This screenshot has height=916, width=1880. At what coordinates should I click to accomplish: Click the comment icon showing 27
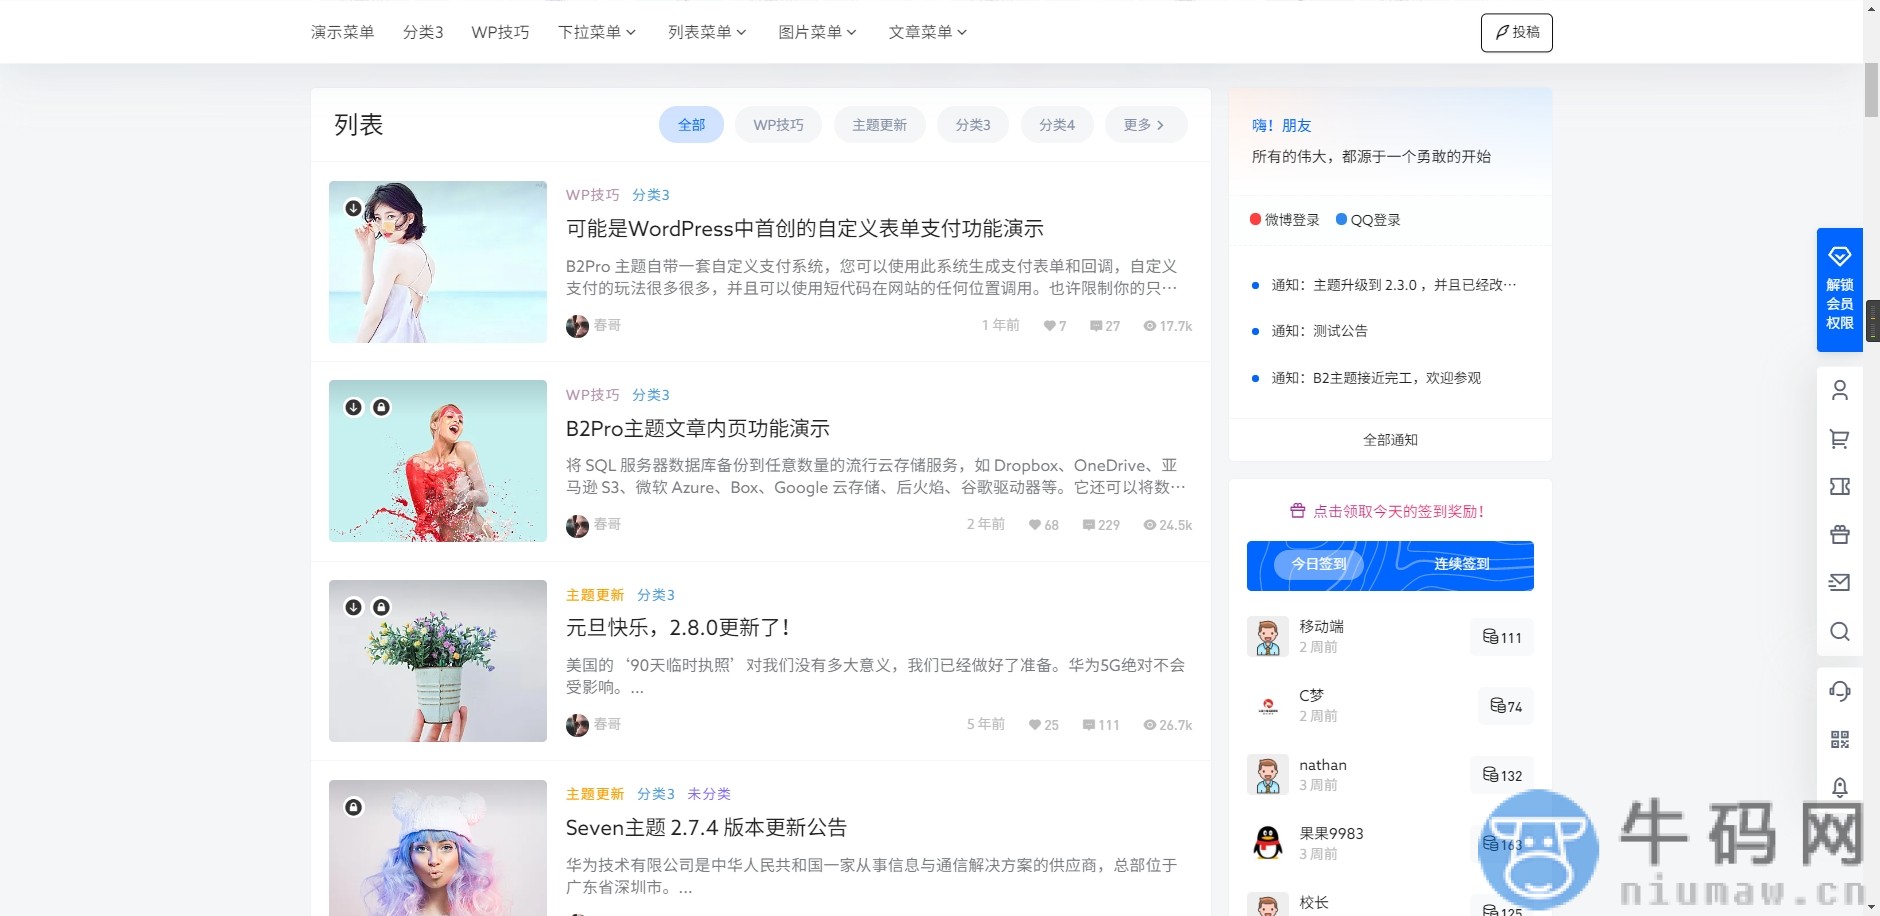point(1095,326)
